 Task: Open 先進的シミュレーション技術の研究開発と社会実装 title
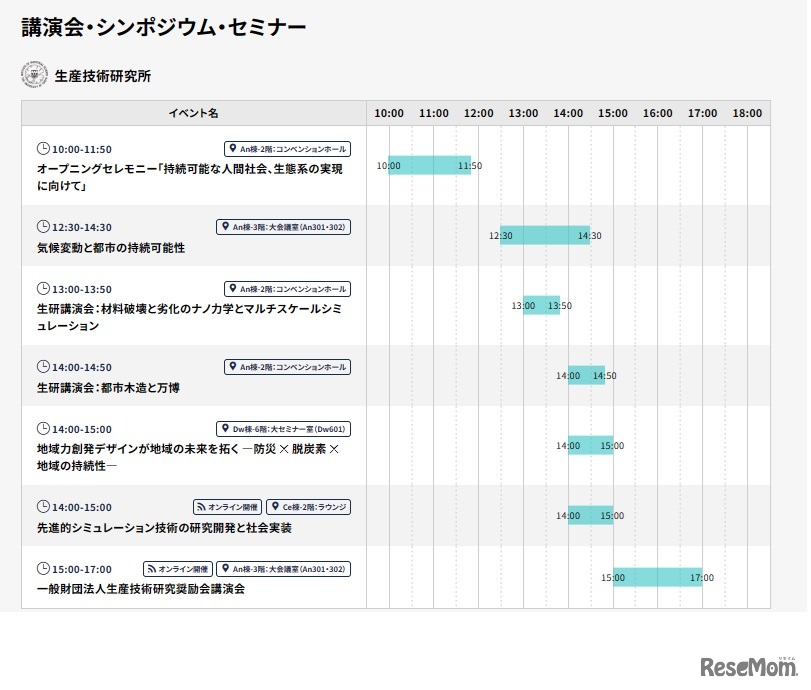pyautogui.click(x=164, y=528)
